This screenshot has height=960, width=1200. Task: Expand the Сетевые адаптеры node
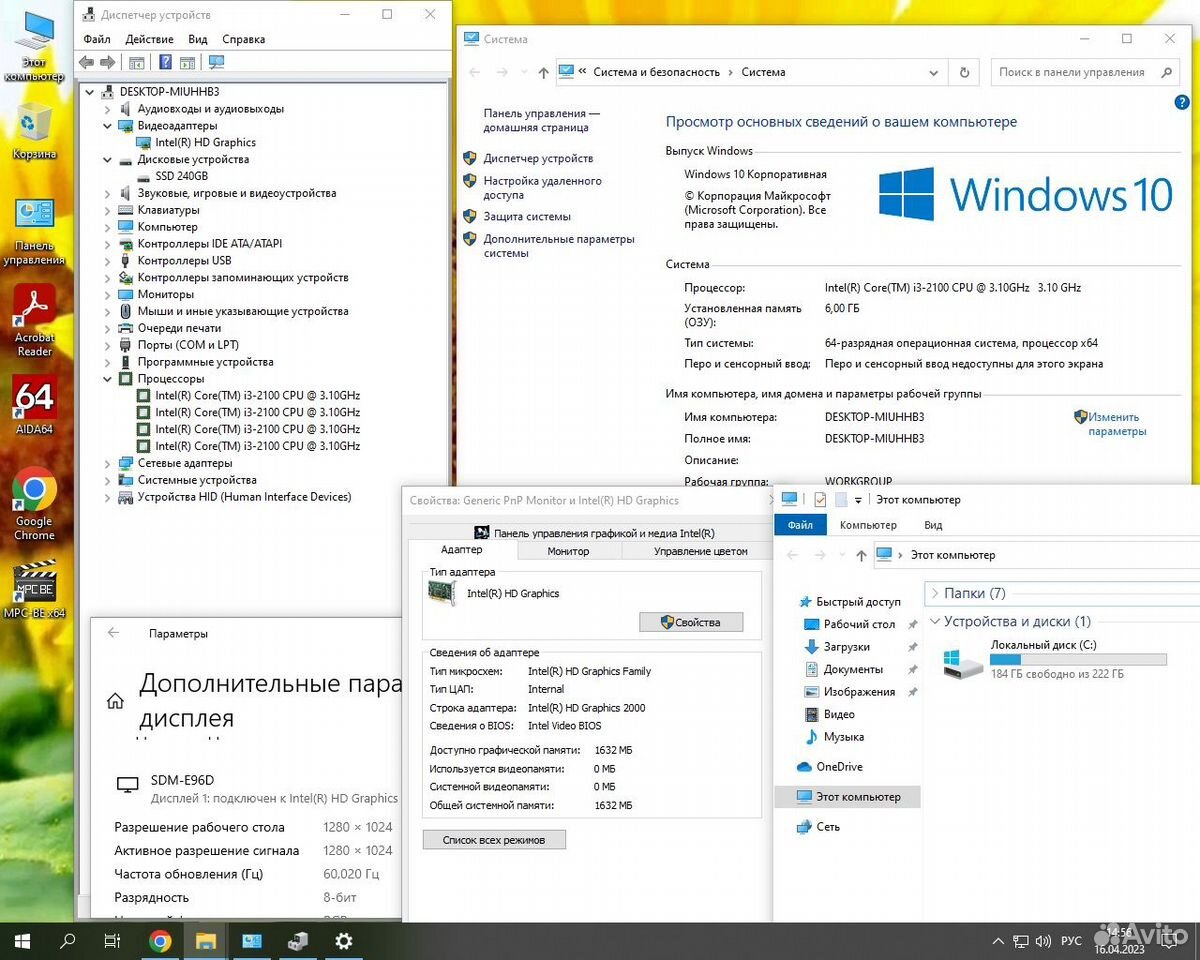pos(108,463)
